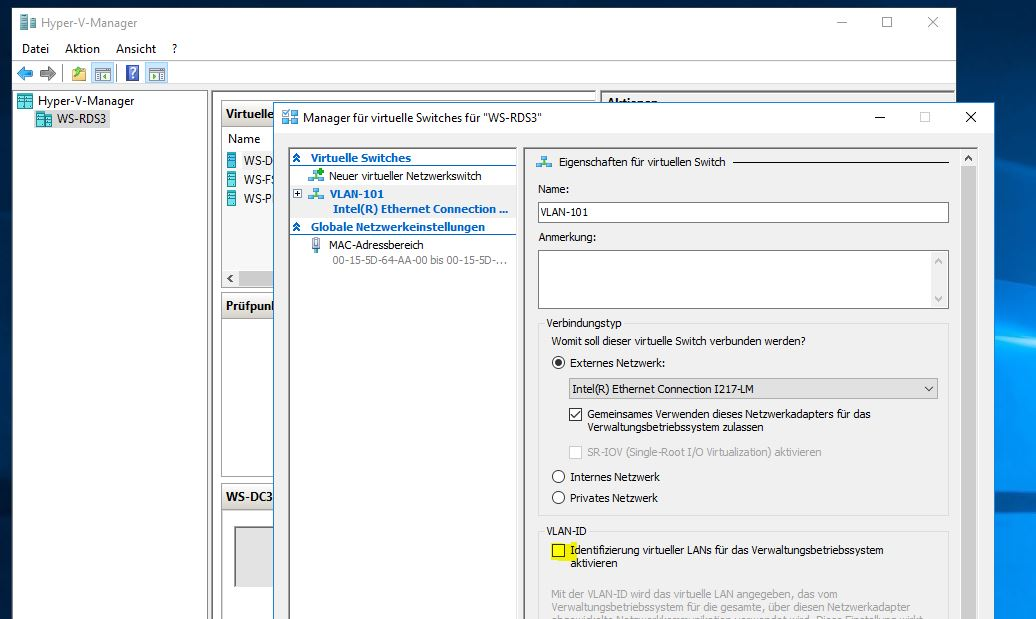Open the Datei menu
The width and height of the screenshot is (1036, 619).
[x=35, y=49]
